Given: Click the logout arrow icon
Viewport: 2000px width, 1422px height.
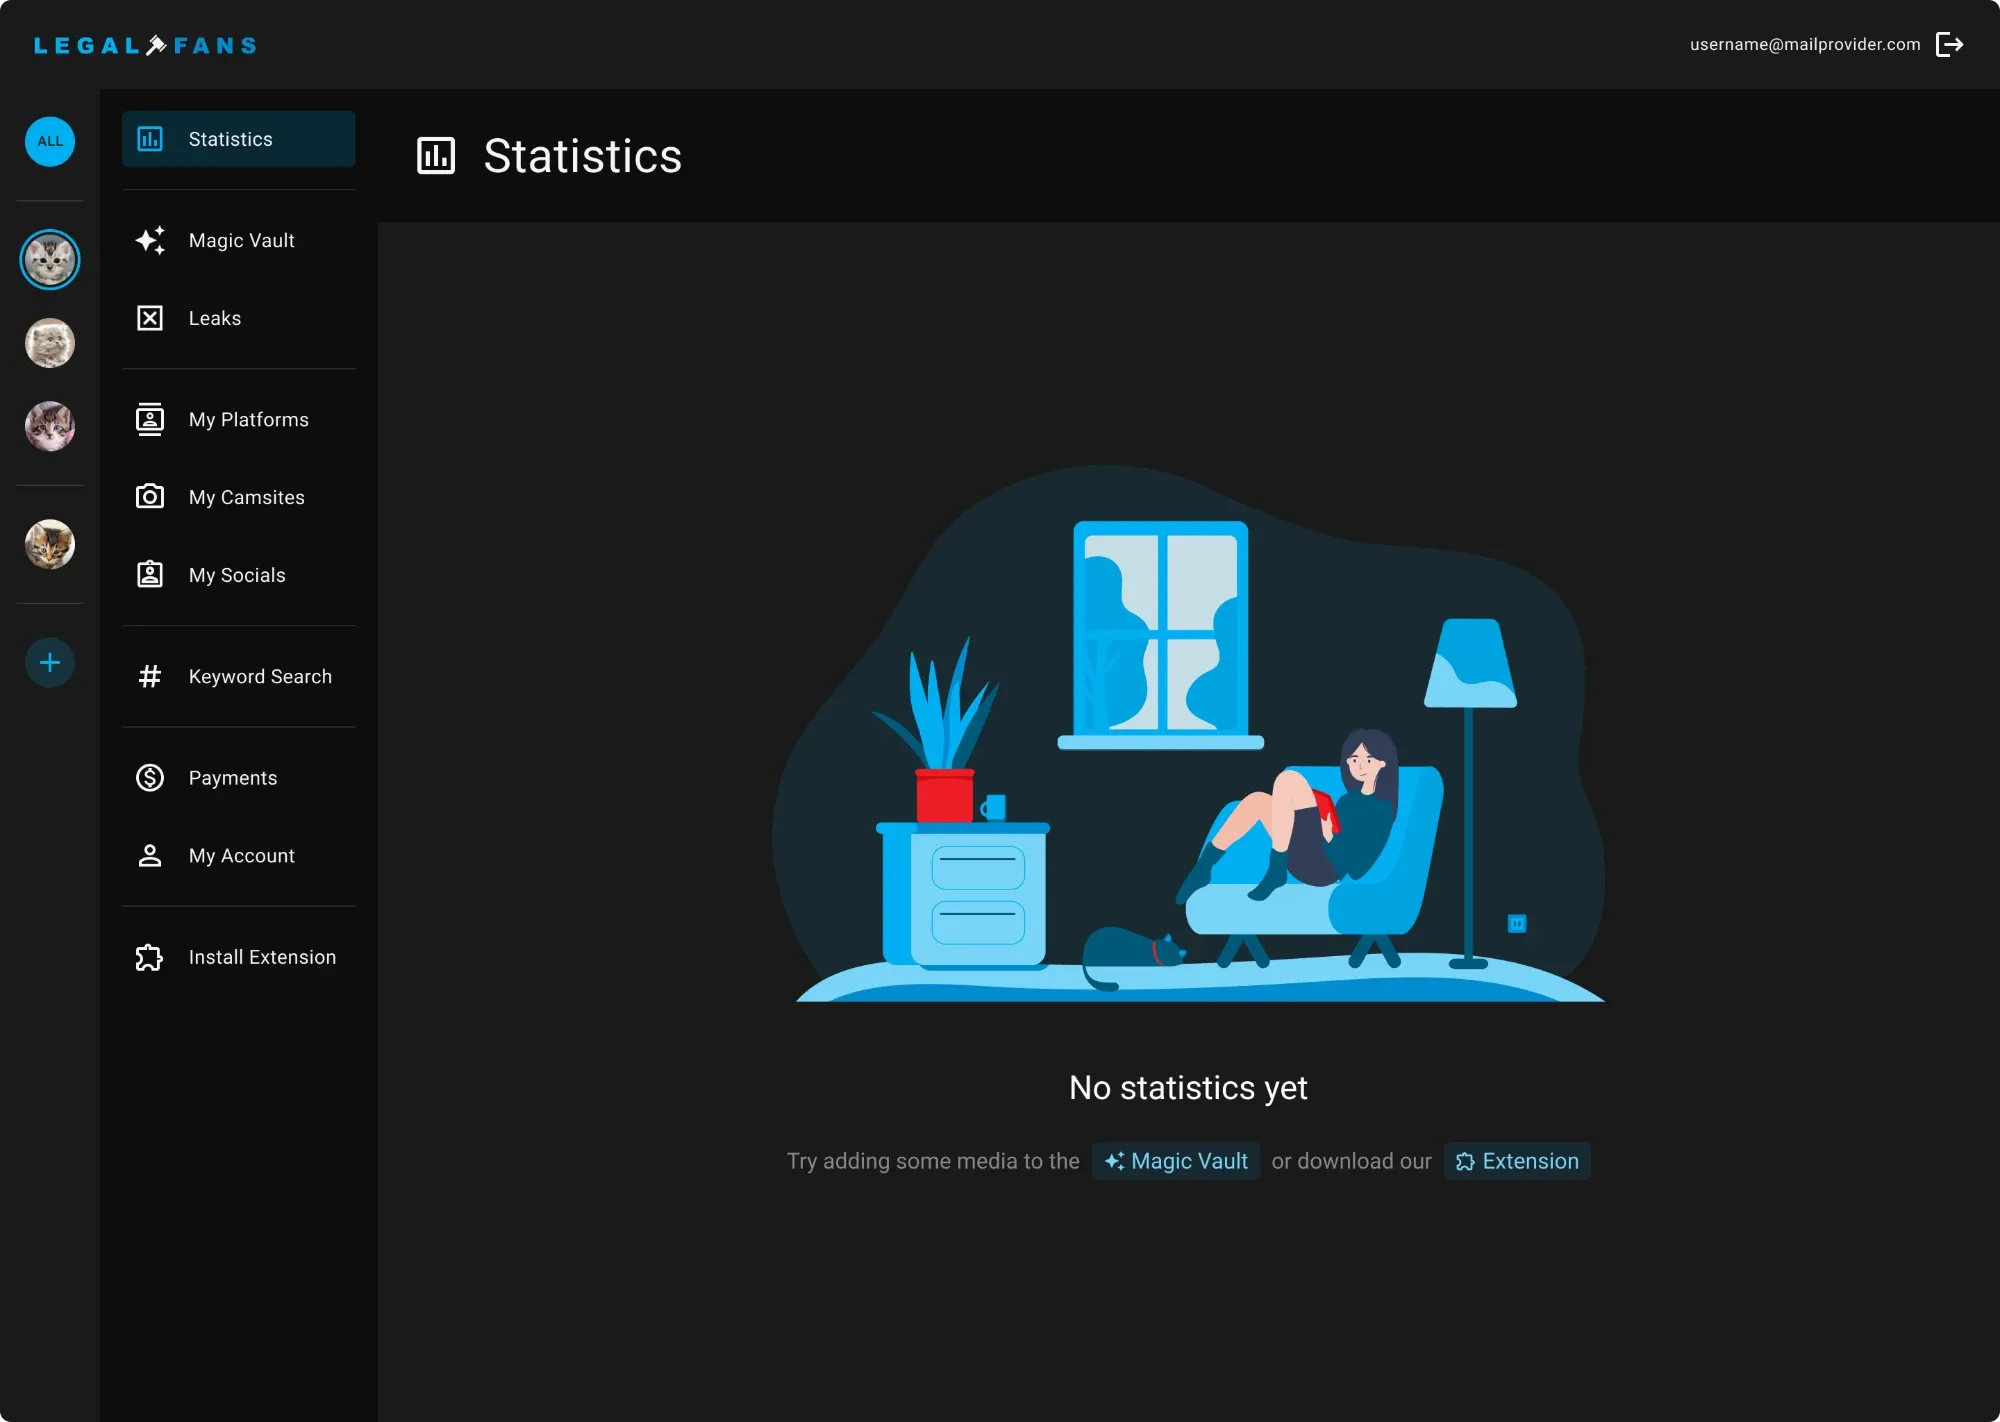Looking at the screenshot, I should pyautogui.click(x=1949, y=45).
